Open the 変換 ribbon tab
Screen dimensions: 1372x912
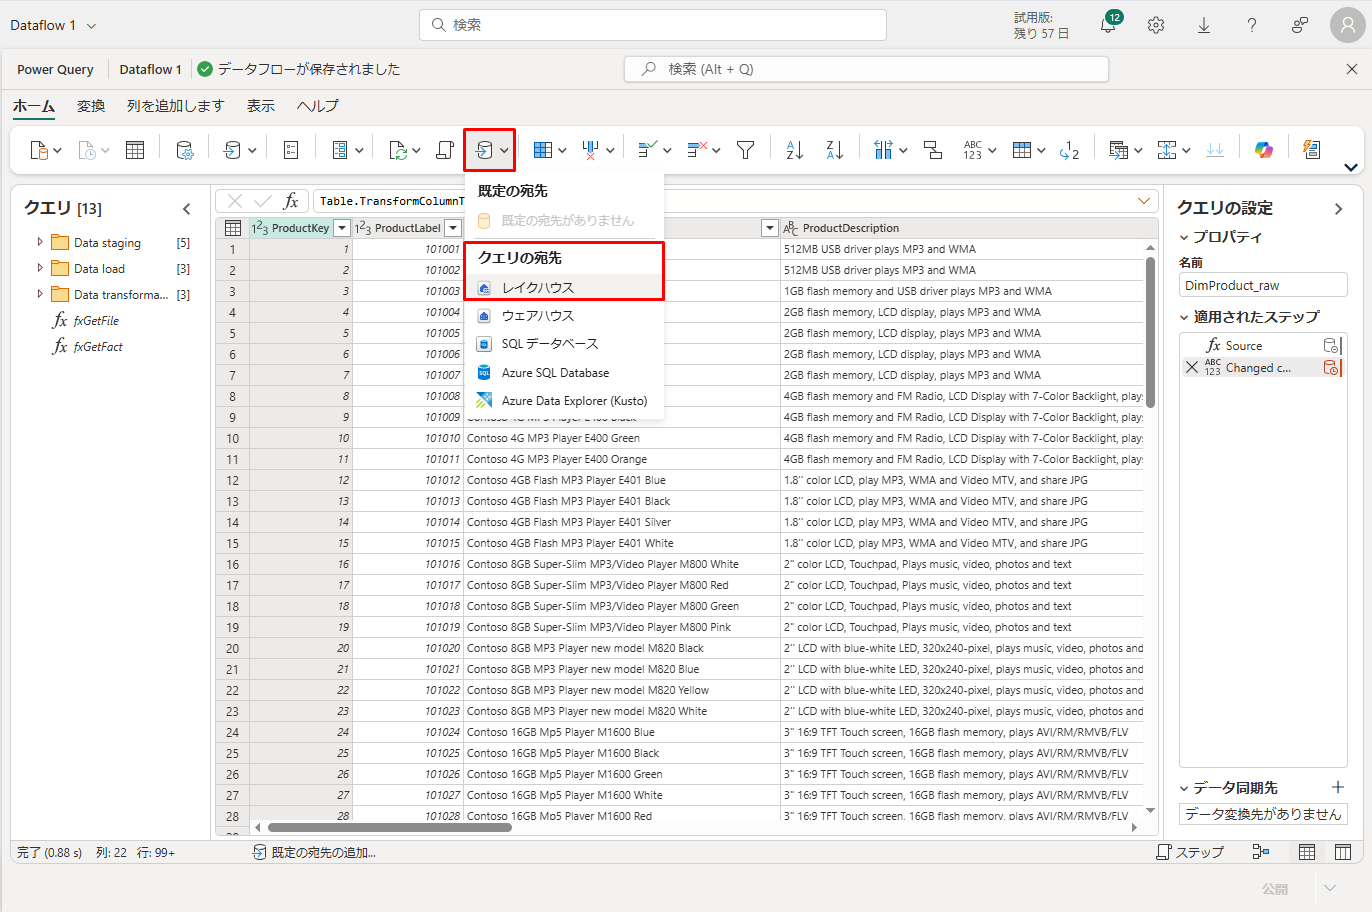point(91,106)
